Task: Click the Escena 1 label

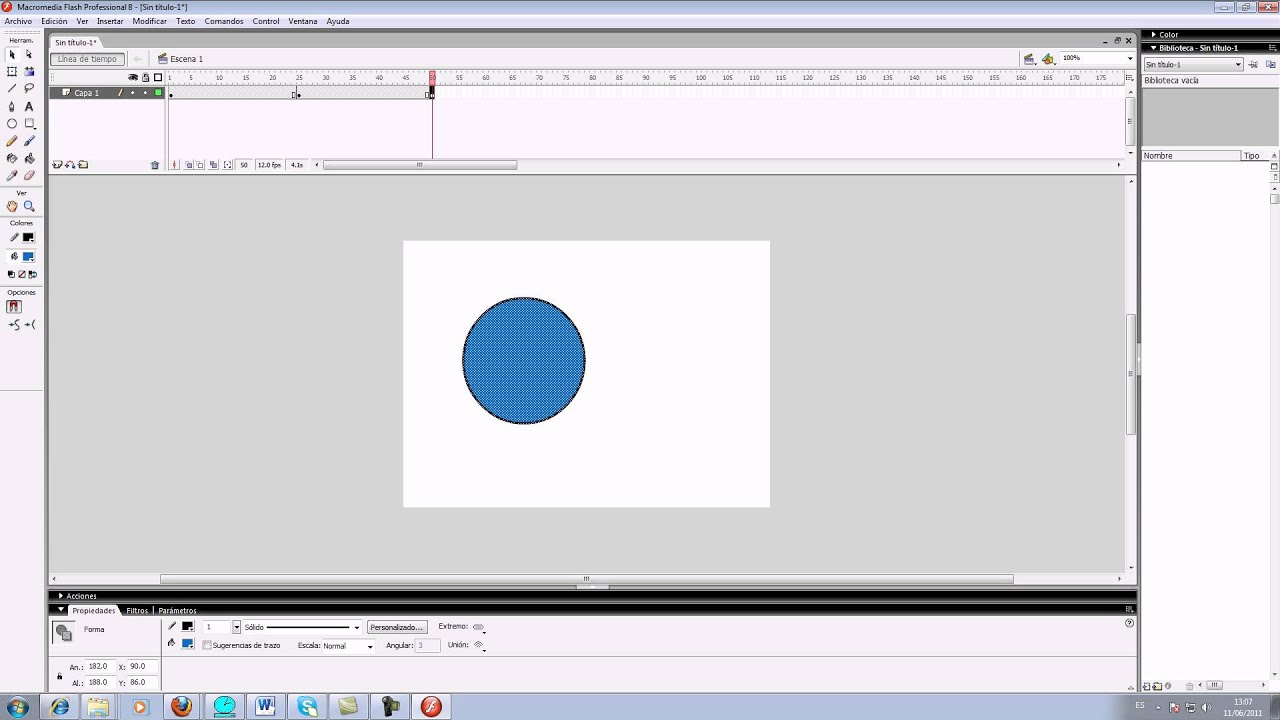Action: click(186, 59)
